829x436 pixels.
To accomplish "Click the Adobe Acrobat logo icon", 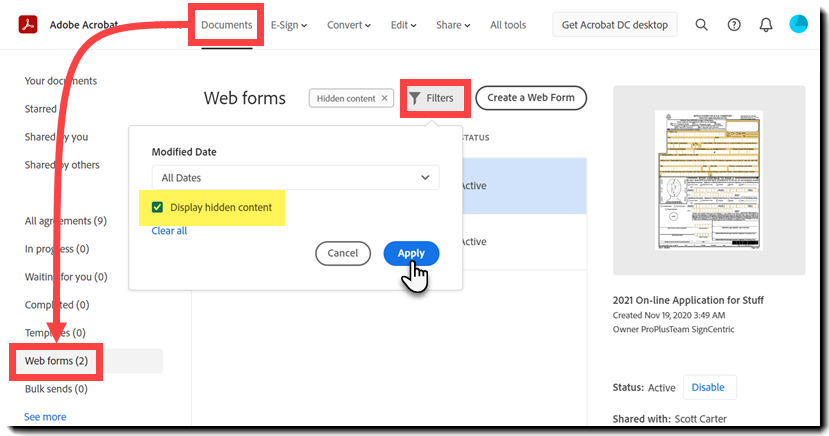I will (28, 24).
